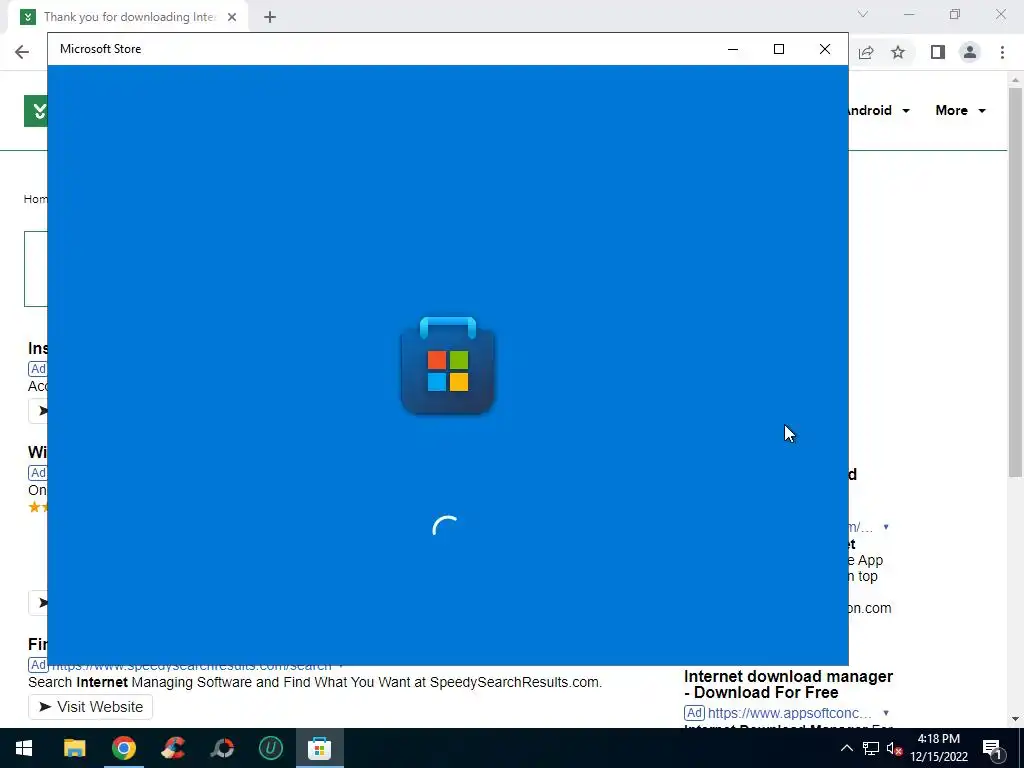Show the clock and date flyout
Screen dimensions: 1024x768
[x=938, y=748]
